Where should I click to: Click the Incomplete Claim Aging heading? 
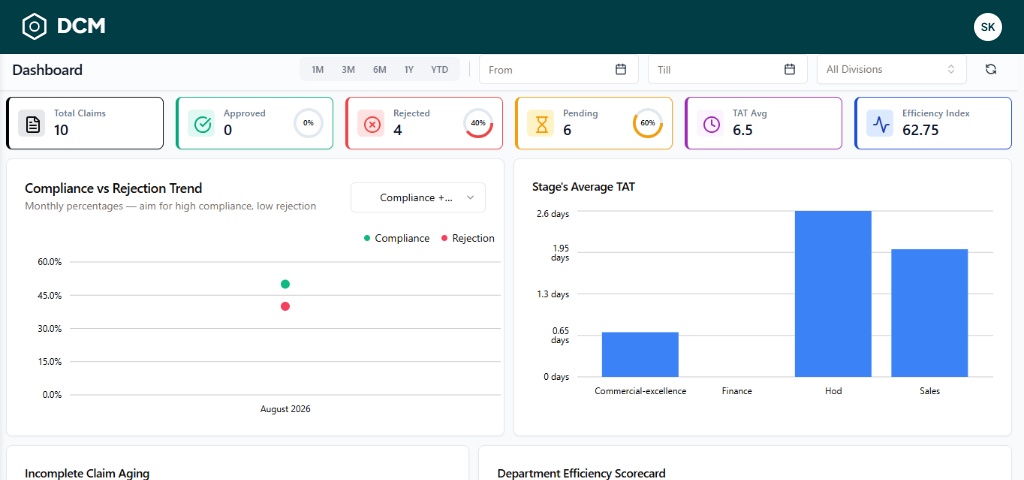point(87,473)
